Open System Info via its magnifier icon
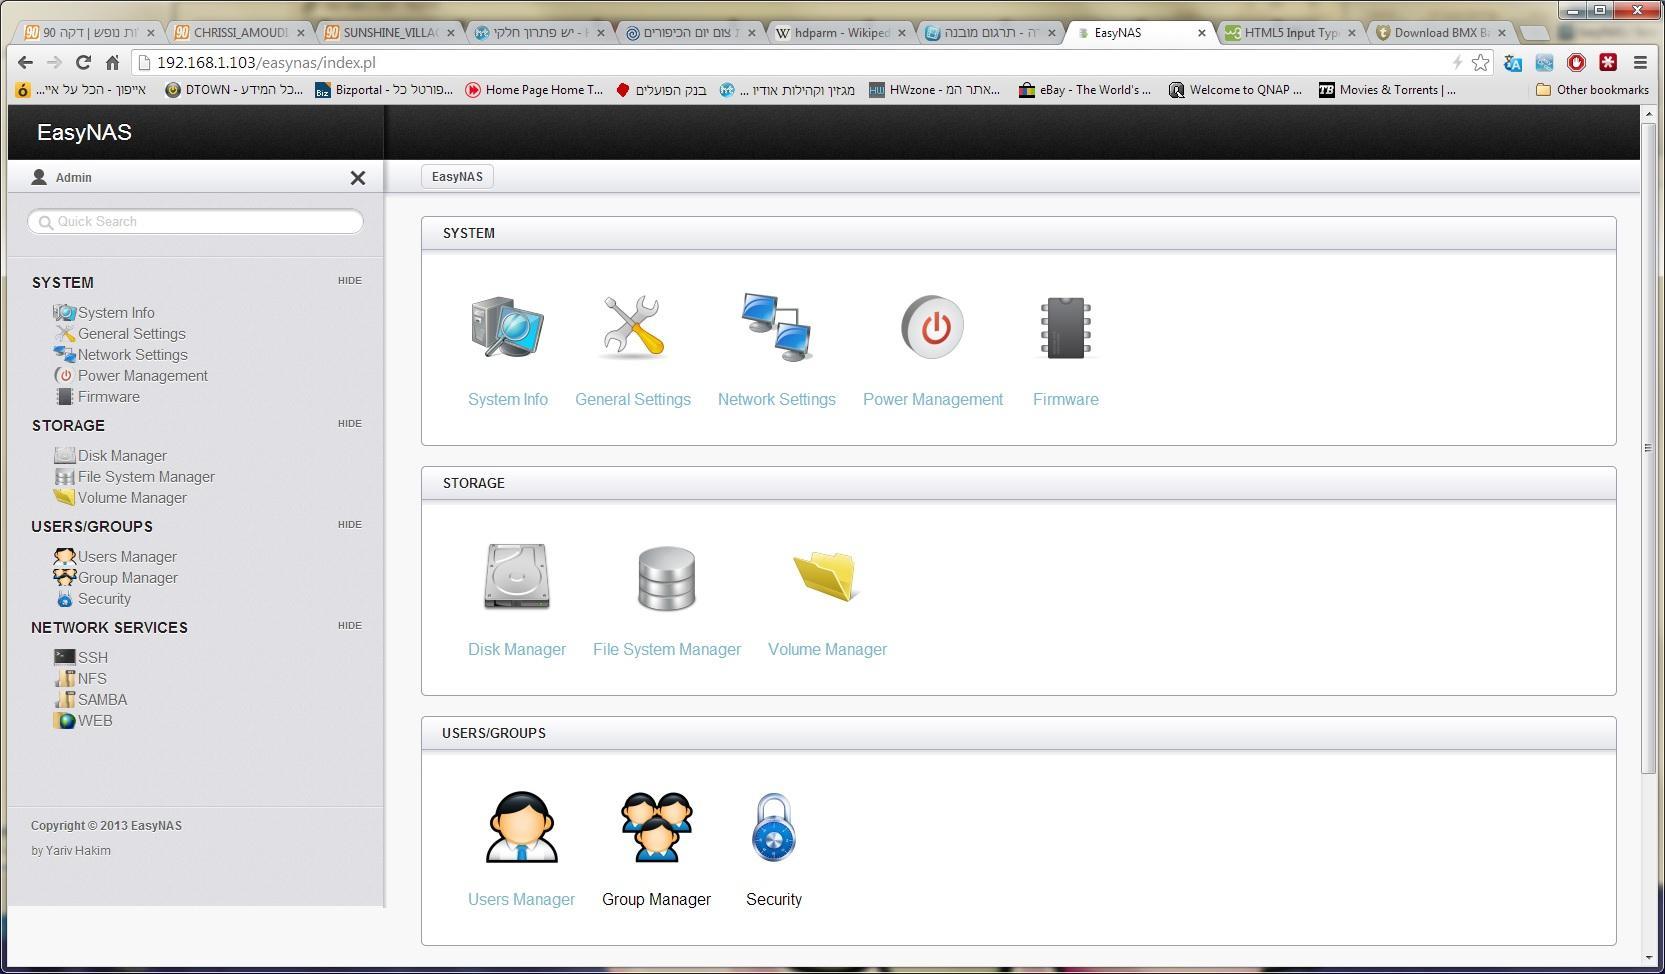This screenshot has height=974, width=1665. point(507,327)
